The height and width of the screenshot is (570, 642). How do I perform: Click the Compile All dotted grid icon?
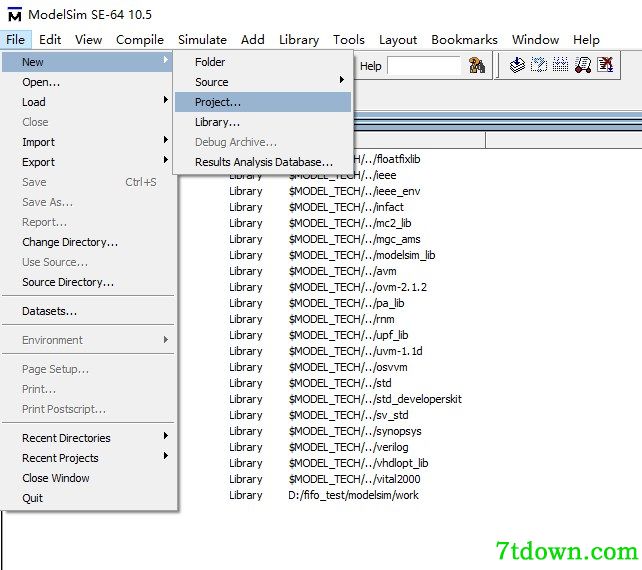[561, 65]
